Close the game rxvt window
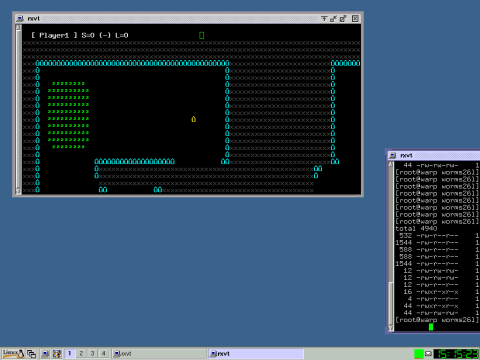 coord(355,18)
